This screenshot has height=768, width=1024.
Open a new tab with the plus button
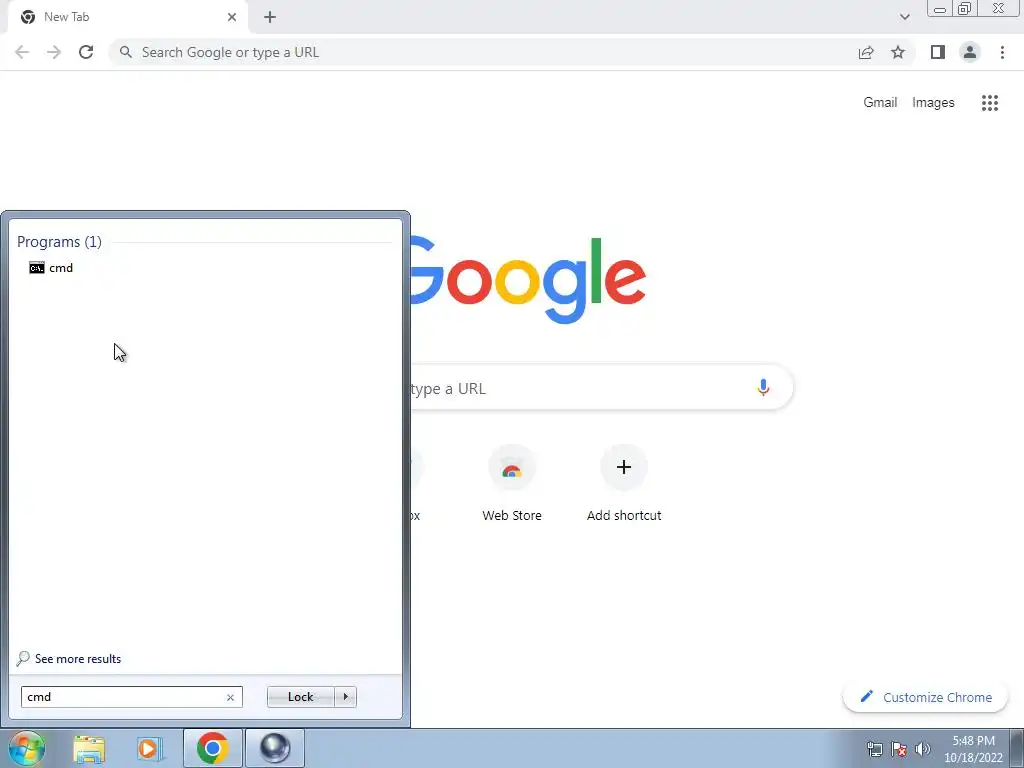[270, 17]
